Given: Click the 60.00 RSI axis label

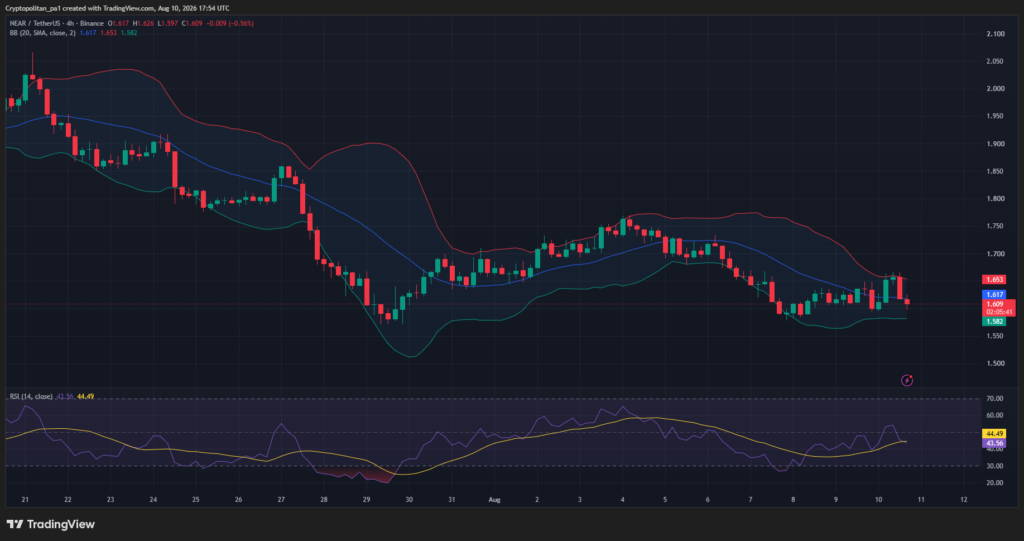Looking at the screenshot, I should [997, 416].
